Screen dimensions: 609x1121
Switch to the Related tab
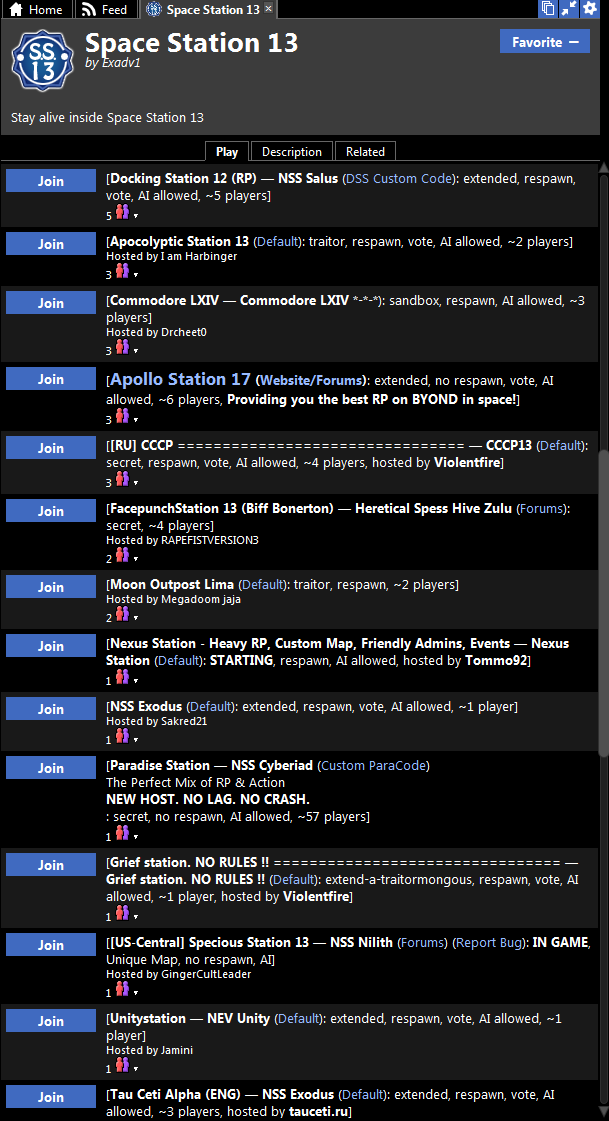365,152
